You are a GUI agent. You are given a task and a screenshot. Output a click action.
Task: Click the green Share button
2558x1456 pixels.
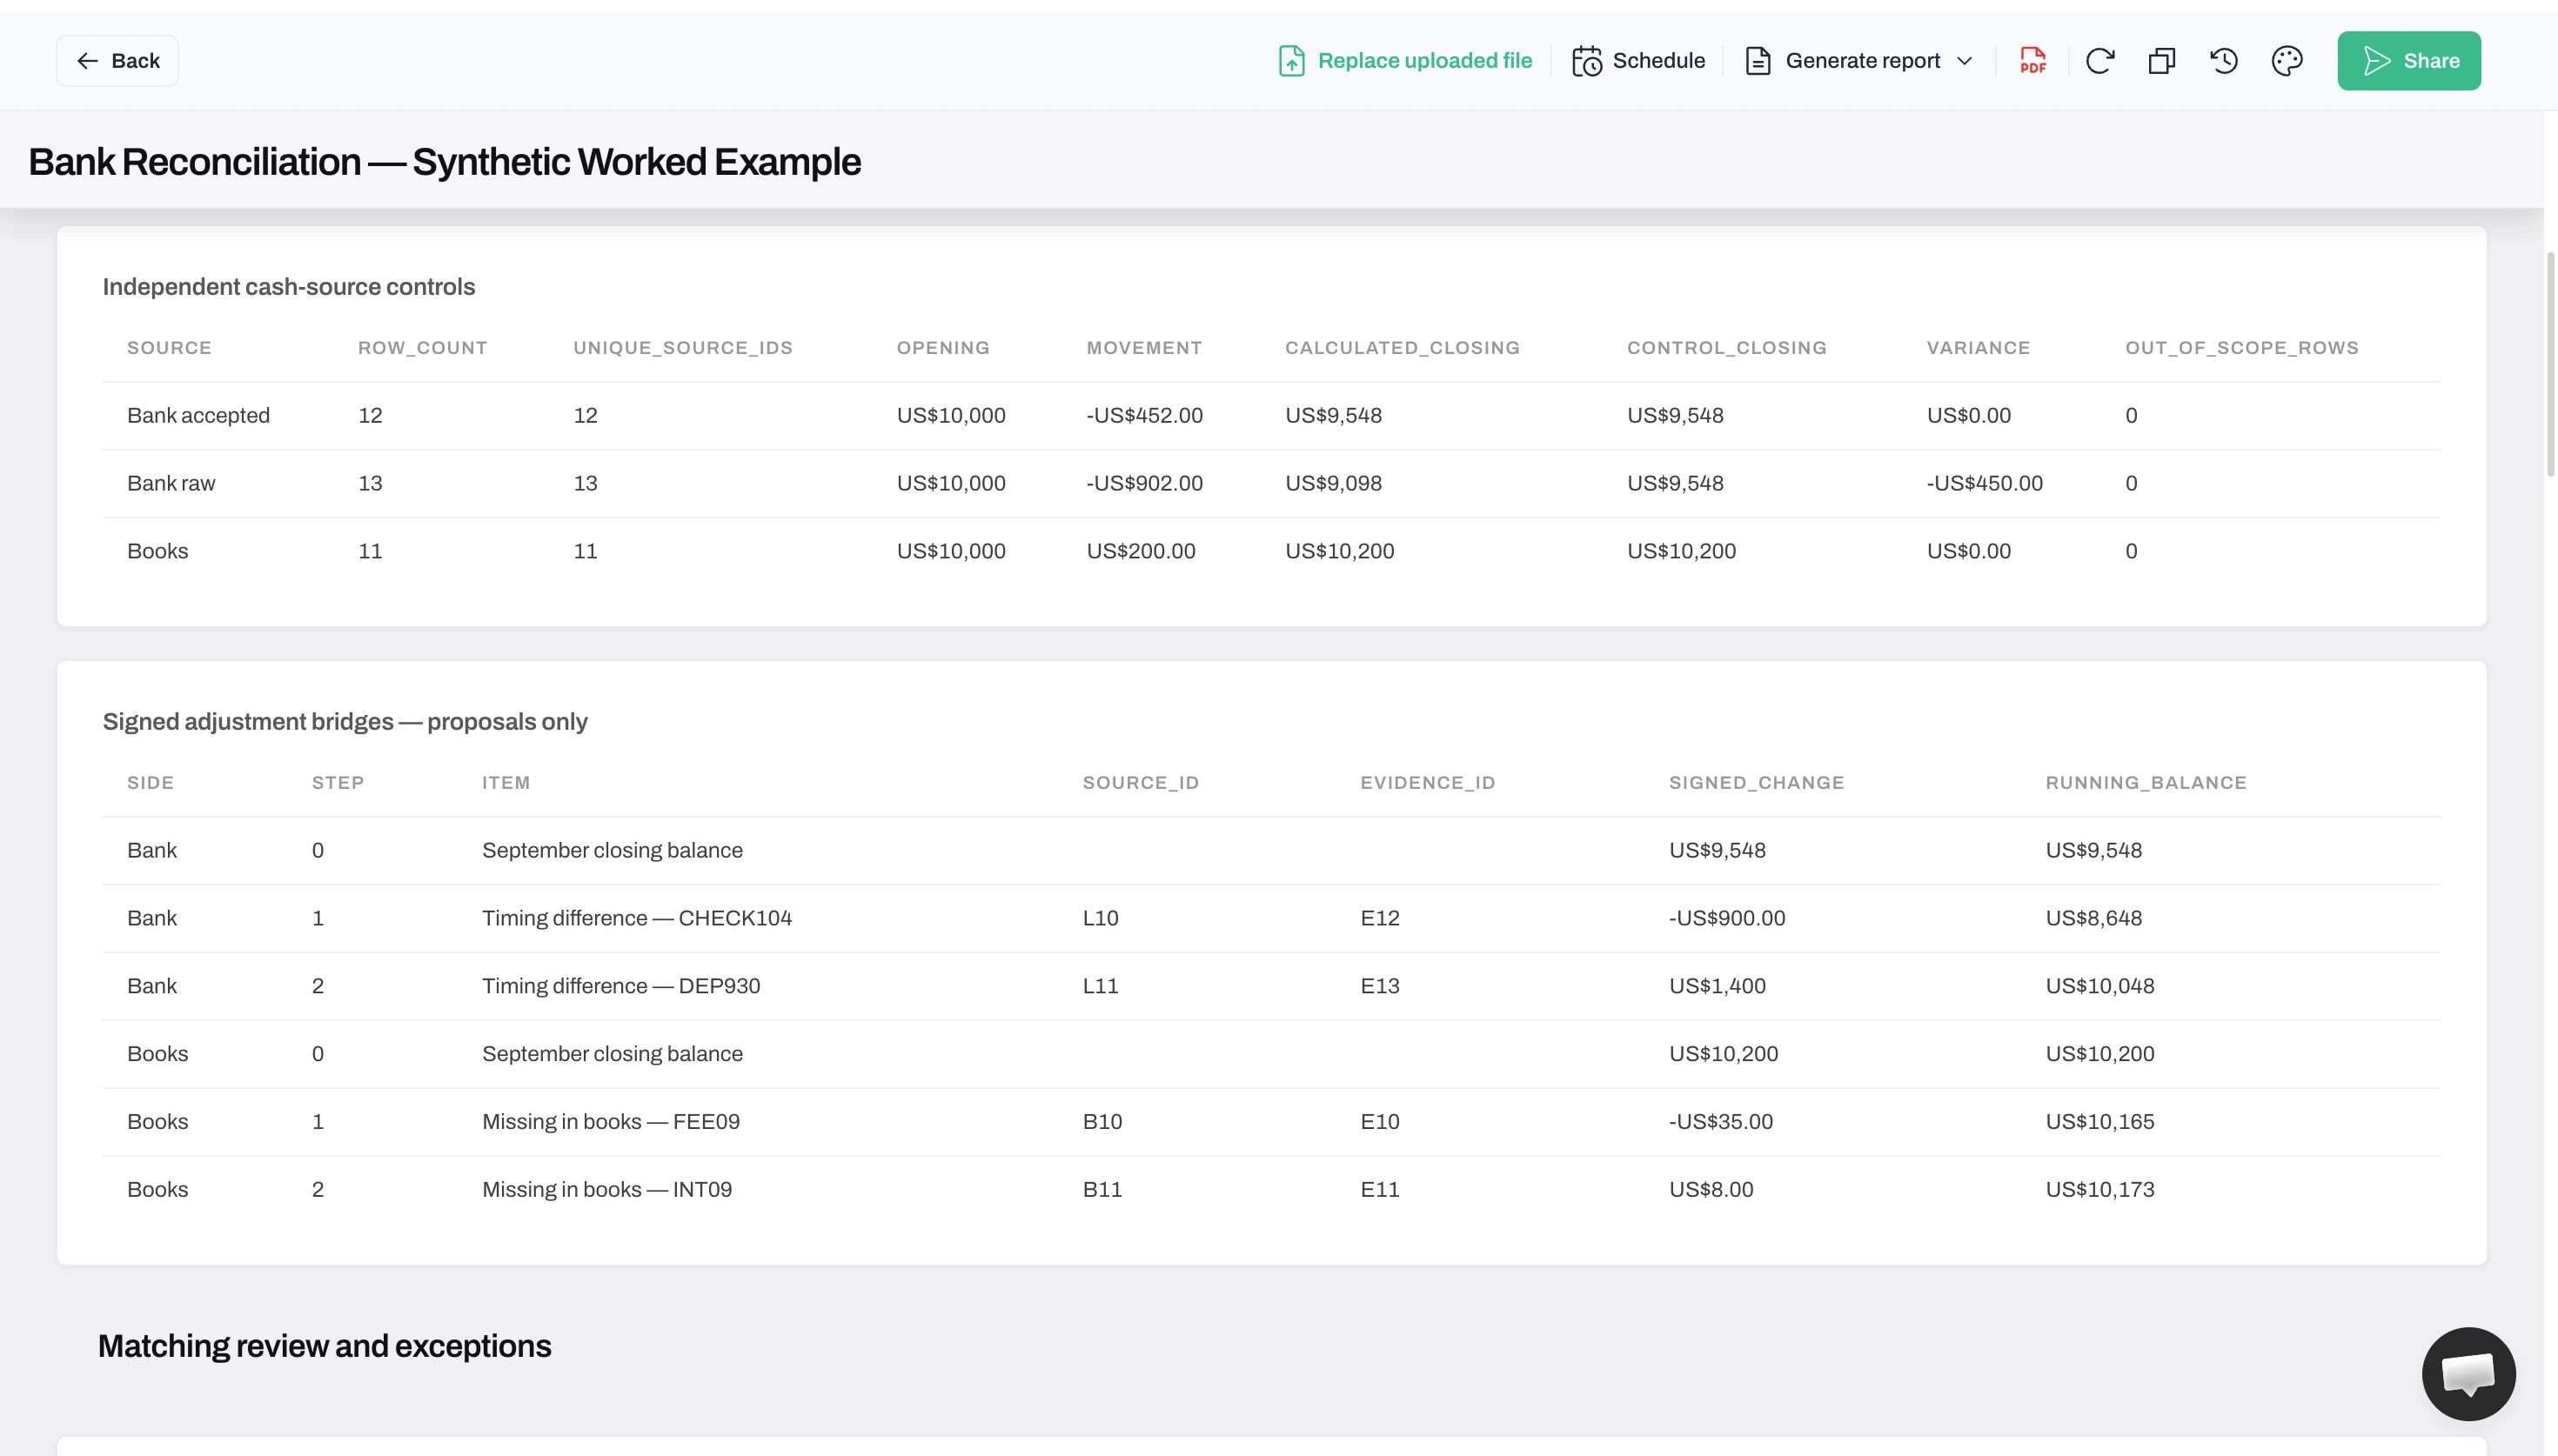coord(2409,61)
